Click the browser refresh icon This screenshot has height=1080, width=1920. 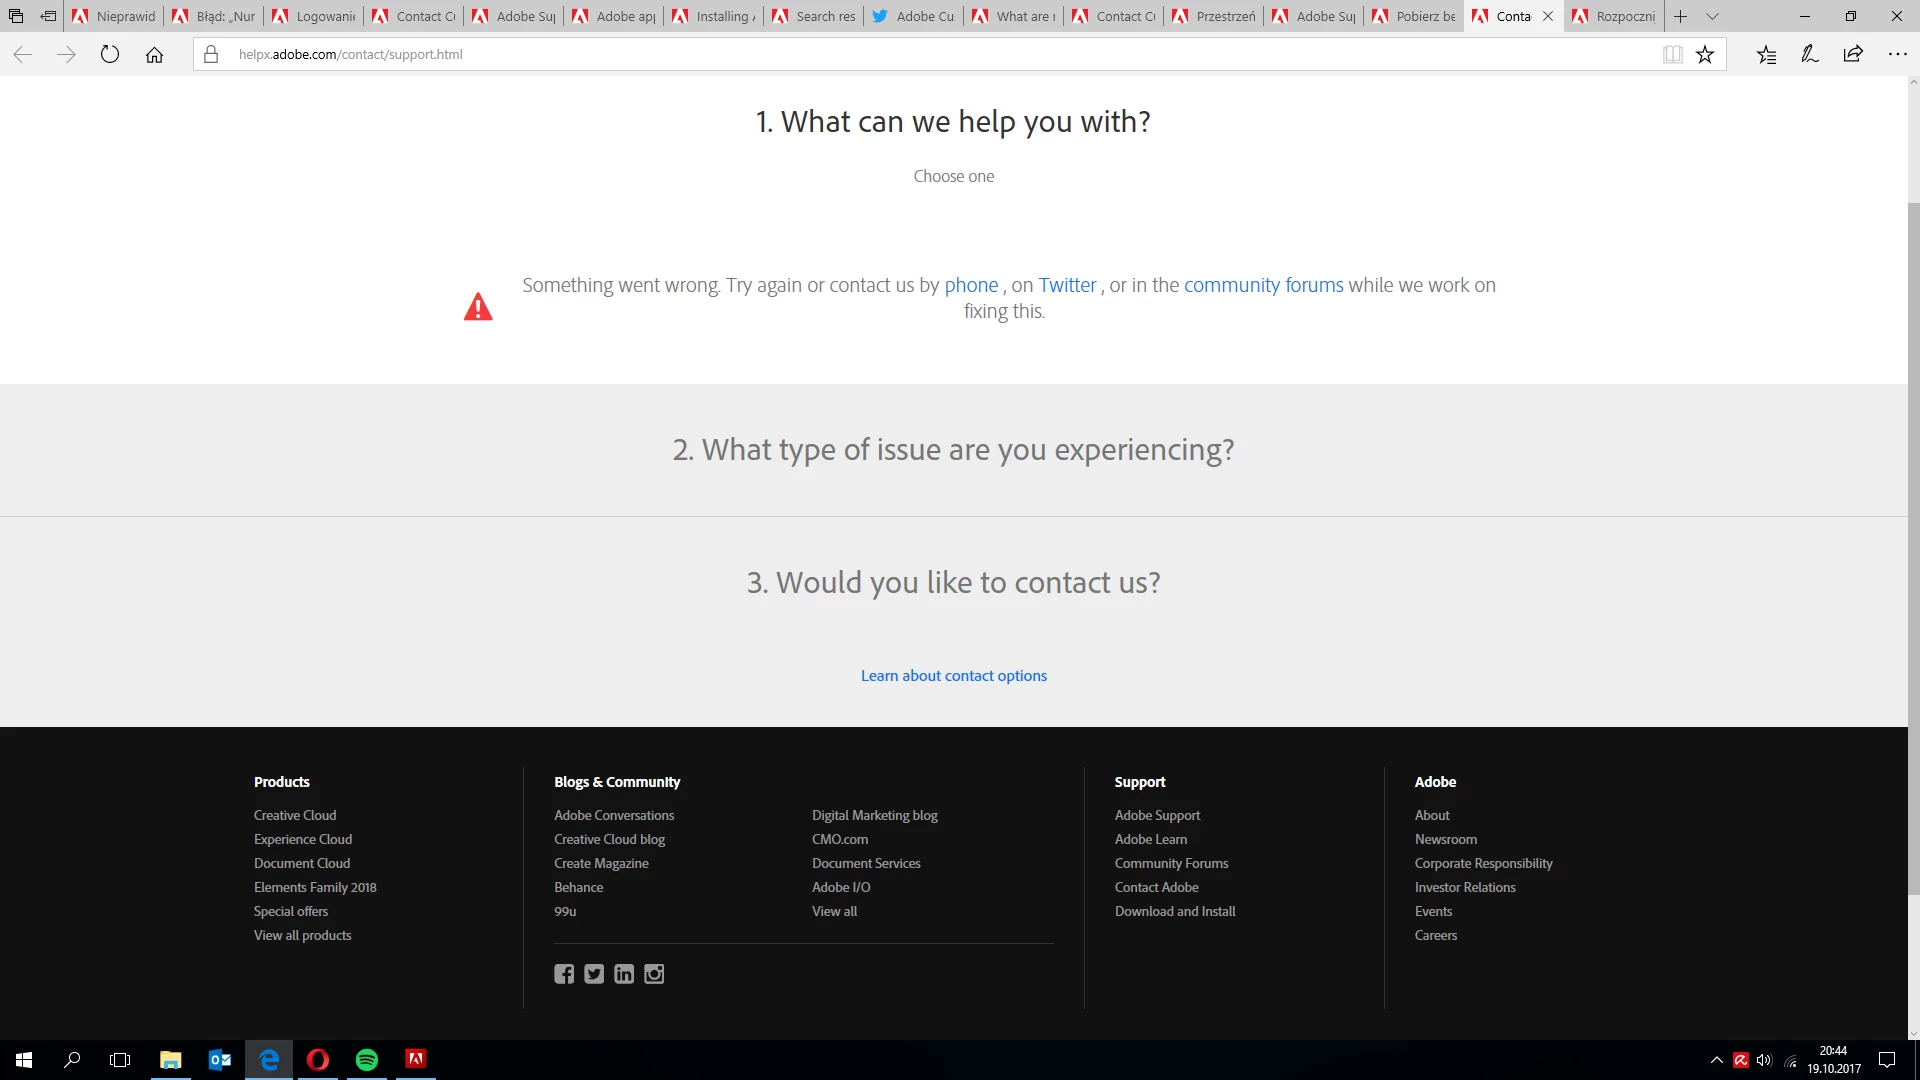[x=110, y=55]
